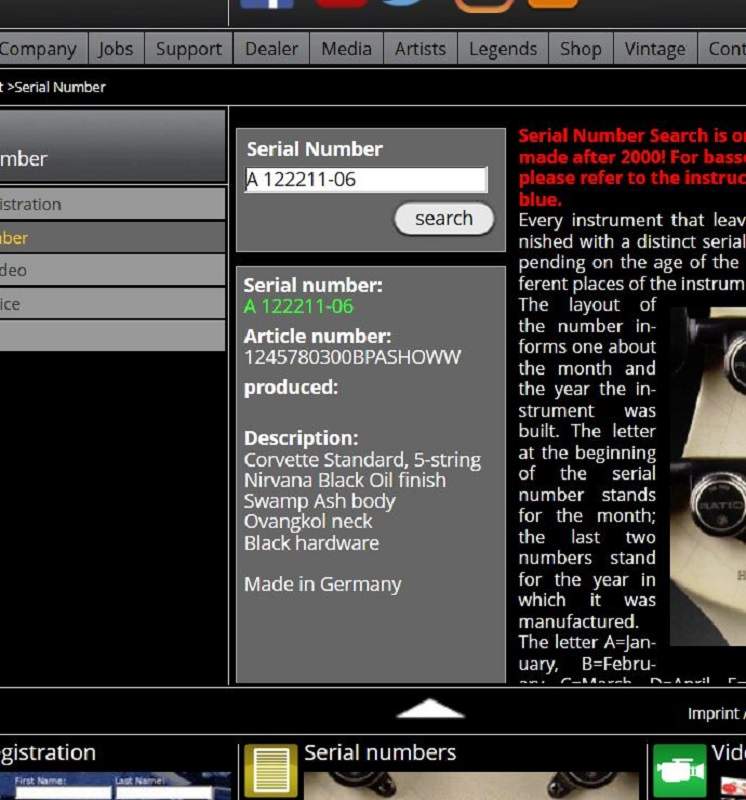This screenshot has width=746, height=800.
Task: Open the registration footer heading
Action: (48, 753)
